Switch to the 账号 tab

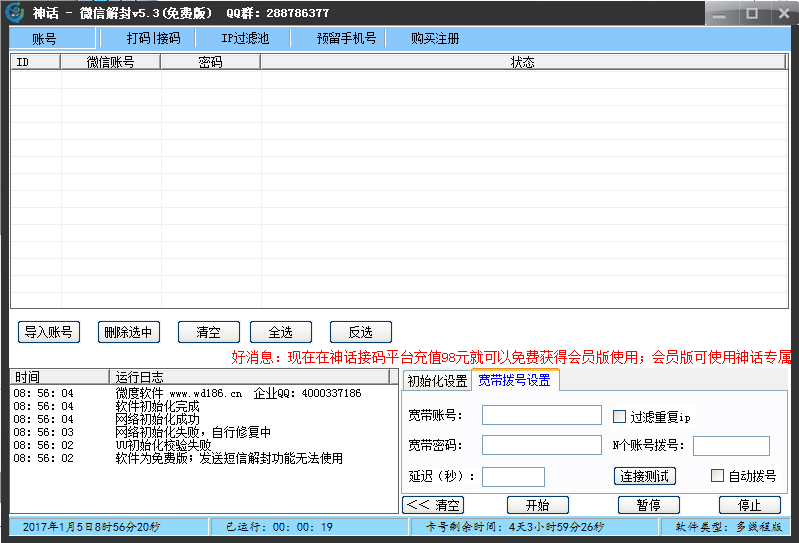click(52, 38)
